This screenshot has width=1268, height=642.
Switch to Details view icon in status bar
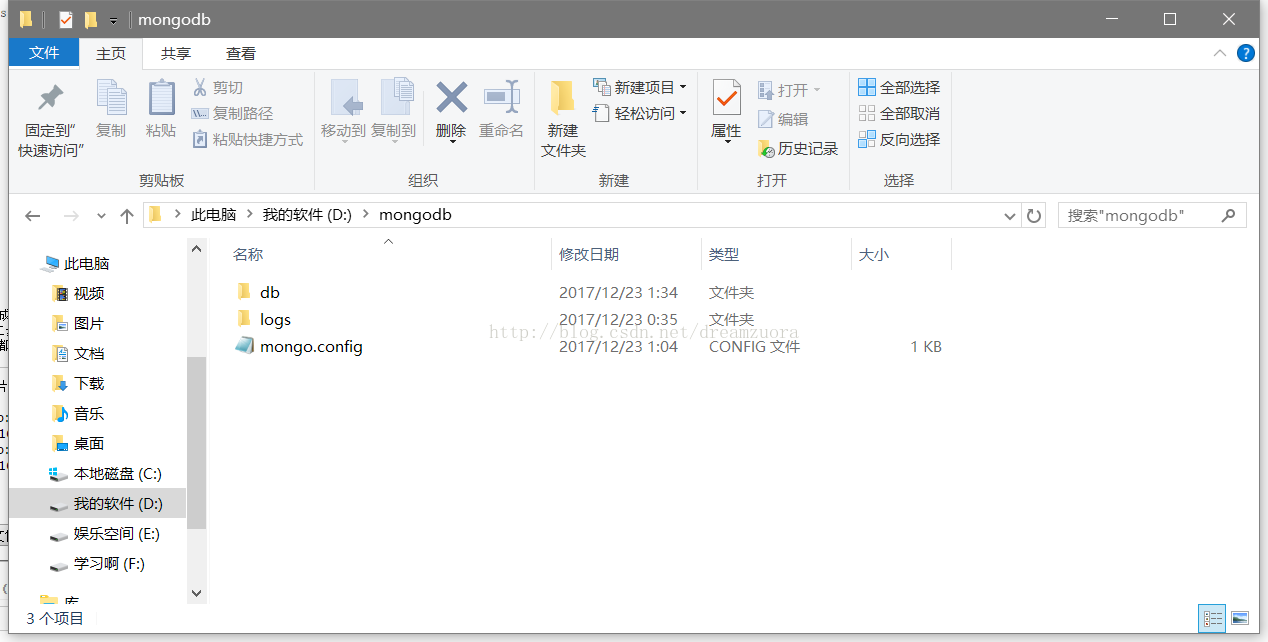[1212, 619]
